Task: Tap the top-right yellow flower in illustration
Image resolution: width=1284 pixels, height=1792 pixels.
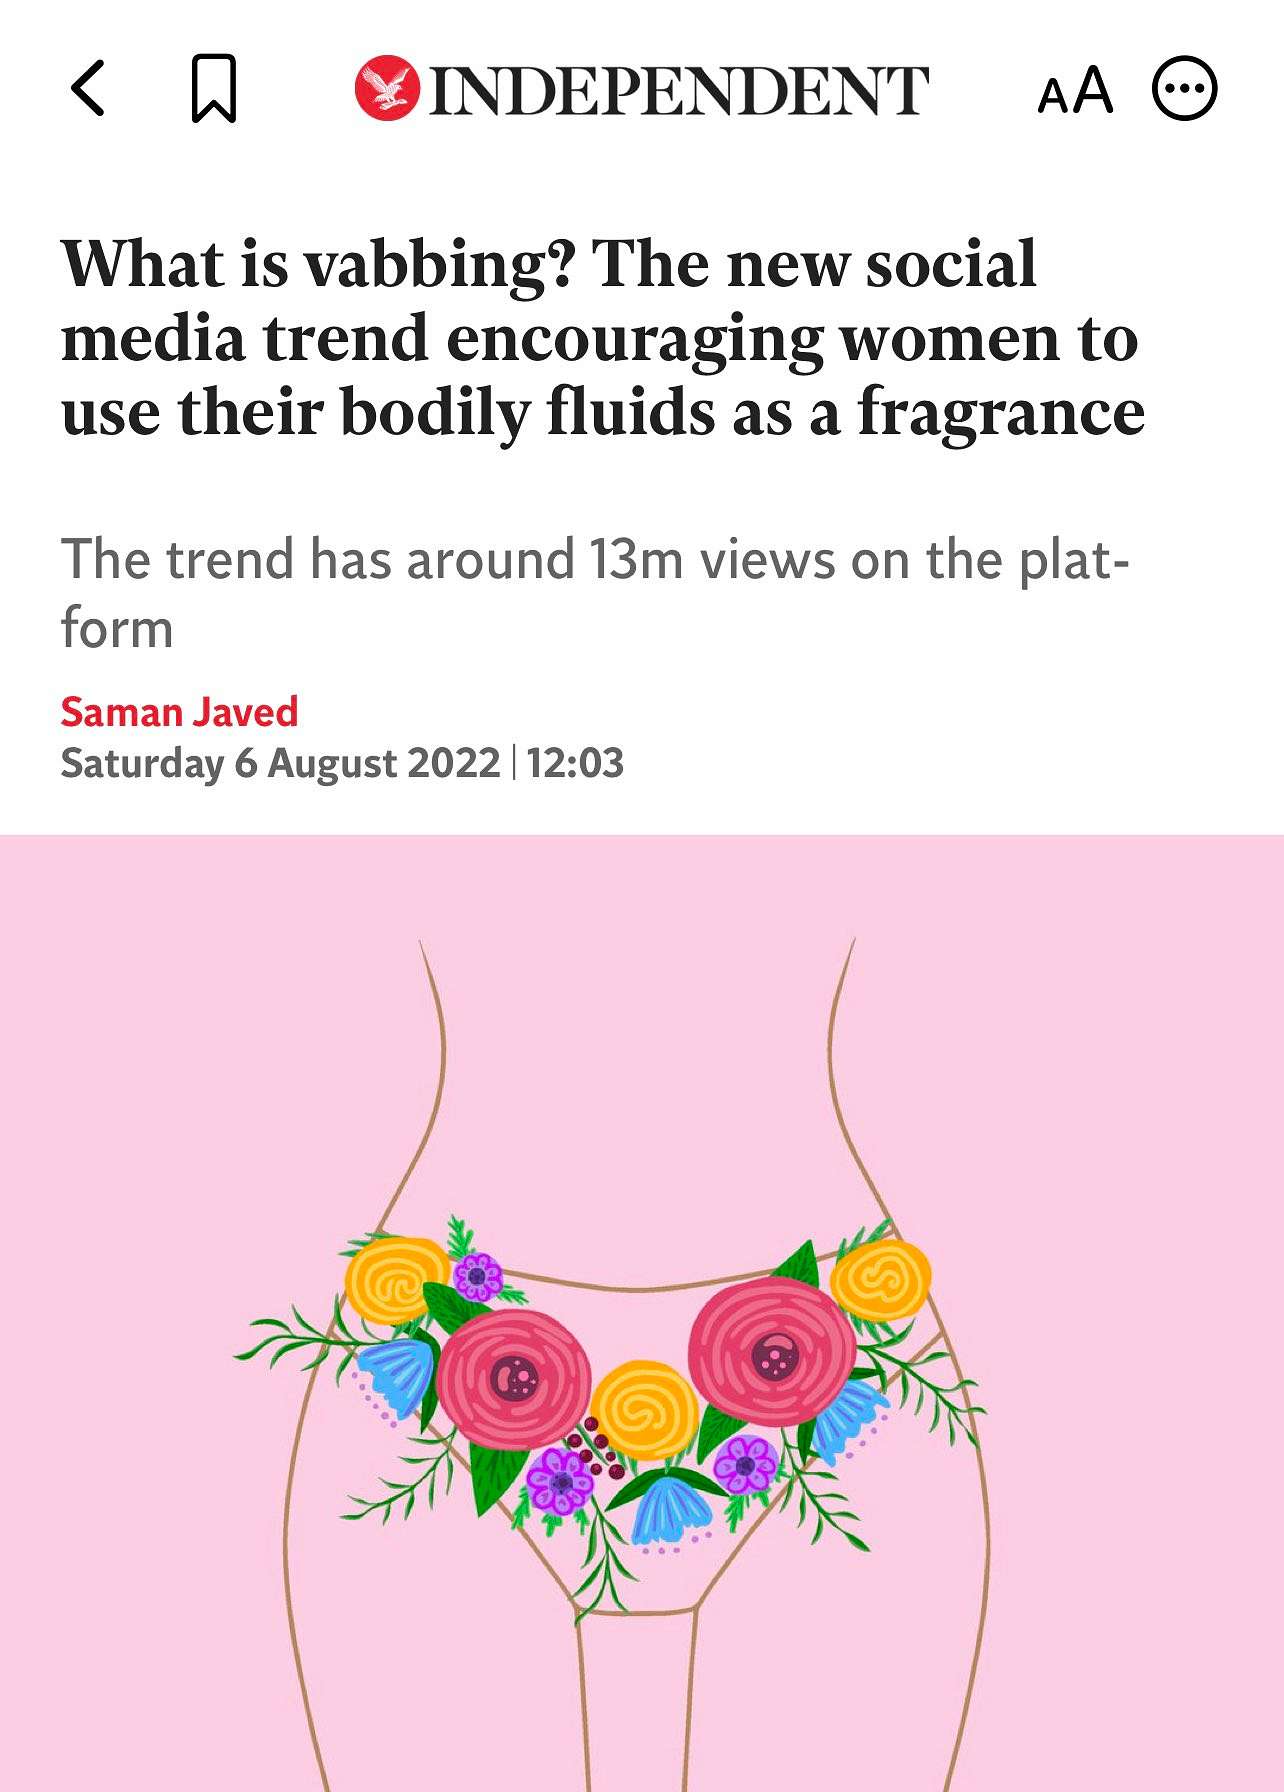Action: click(x=881, y=1280)
